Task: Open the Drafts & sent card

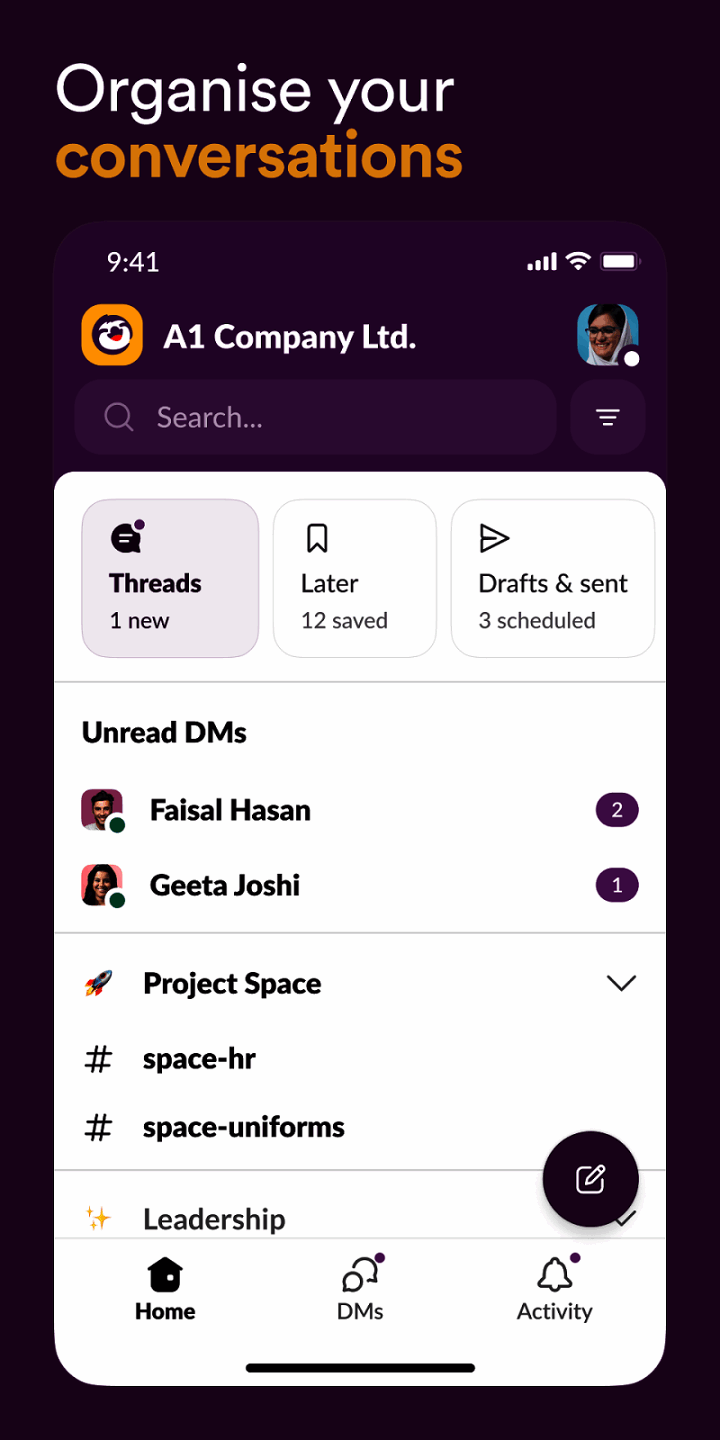Action: tap(553, 578)
